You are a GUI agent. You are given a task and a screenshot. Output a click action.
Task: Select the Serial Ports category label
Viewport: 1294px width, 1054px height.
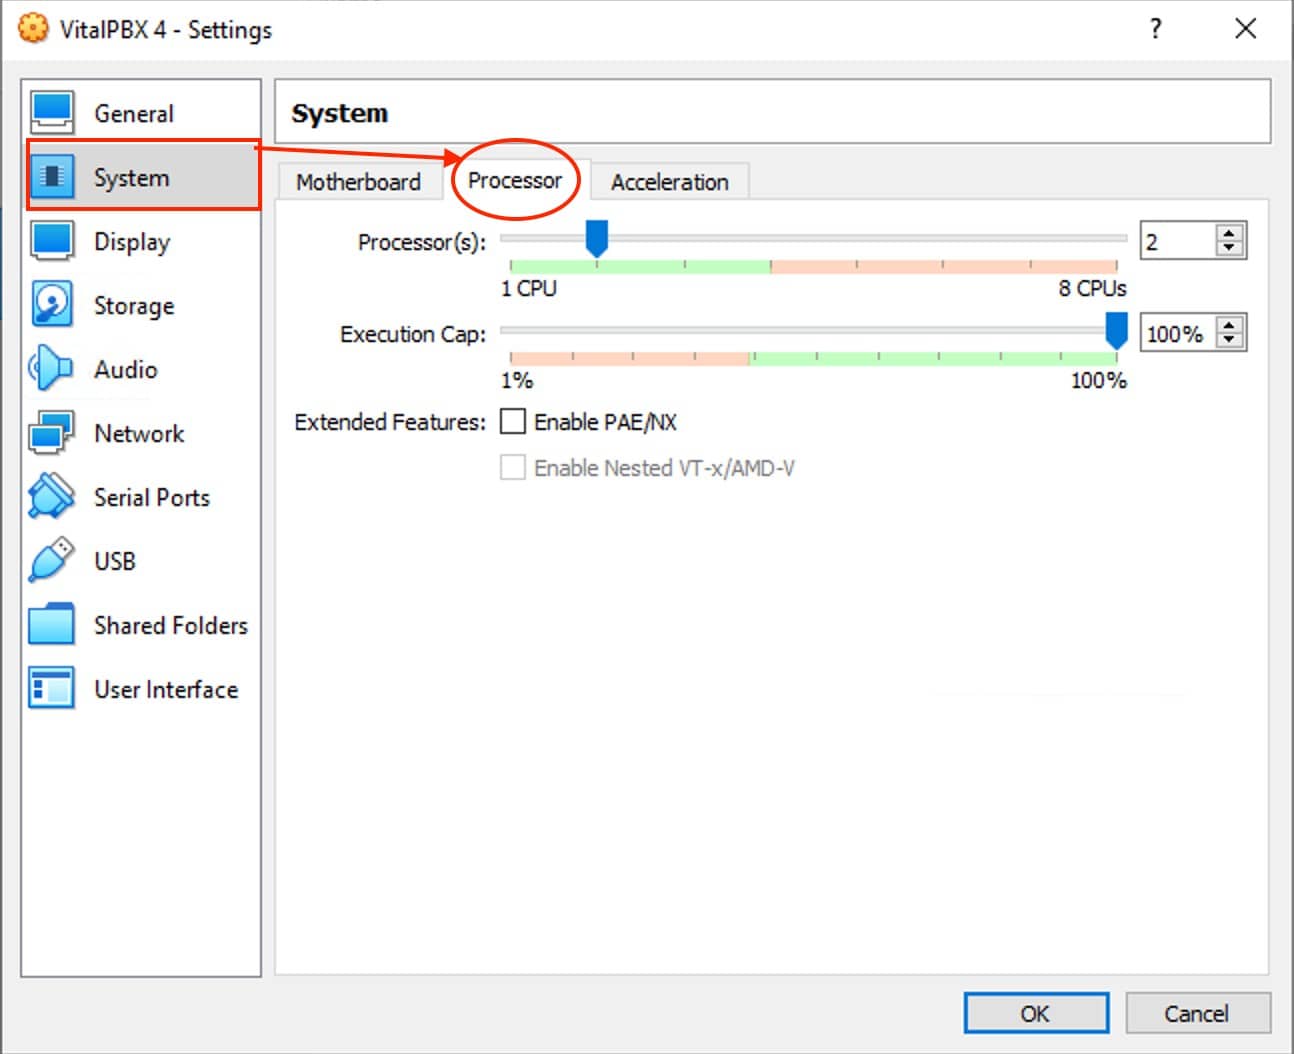152,498
